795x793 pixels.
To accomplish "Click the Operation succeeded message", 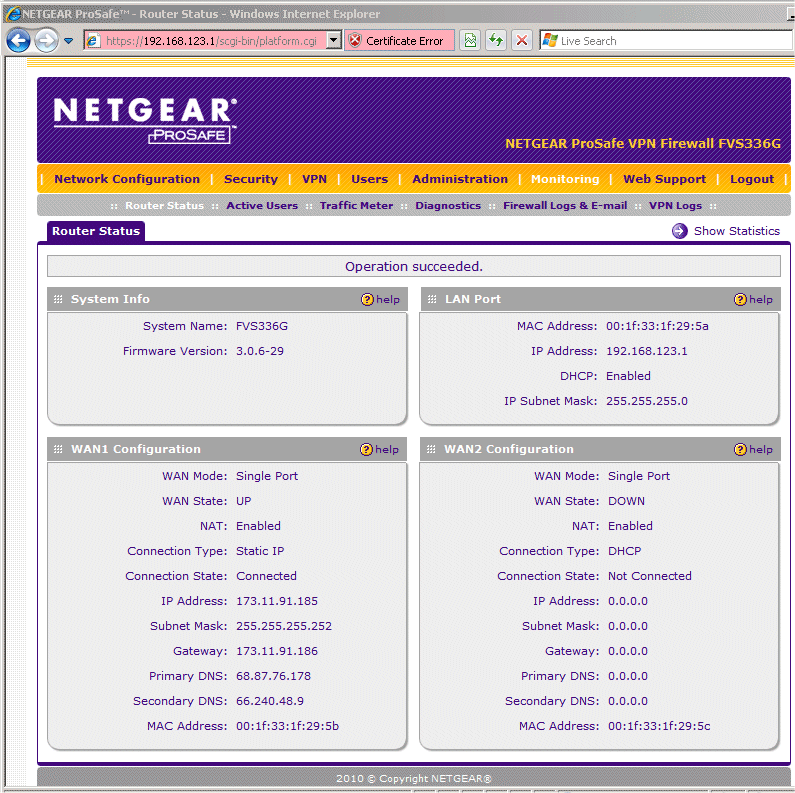I will (x=414, y=266).
